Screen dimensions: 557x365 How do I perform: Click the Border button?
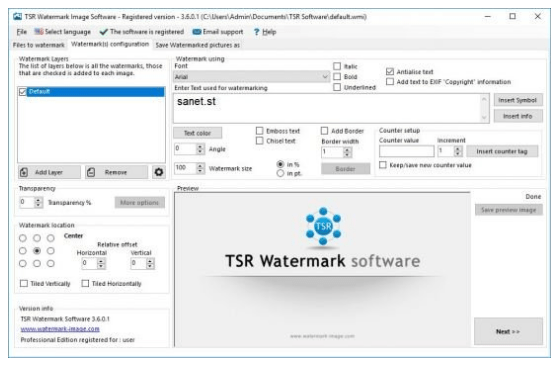point(345,169)
